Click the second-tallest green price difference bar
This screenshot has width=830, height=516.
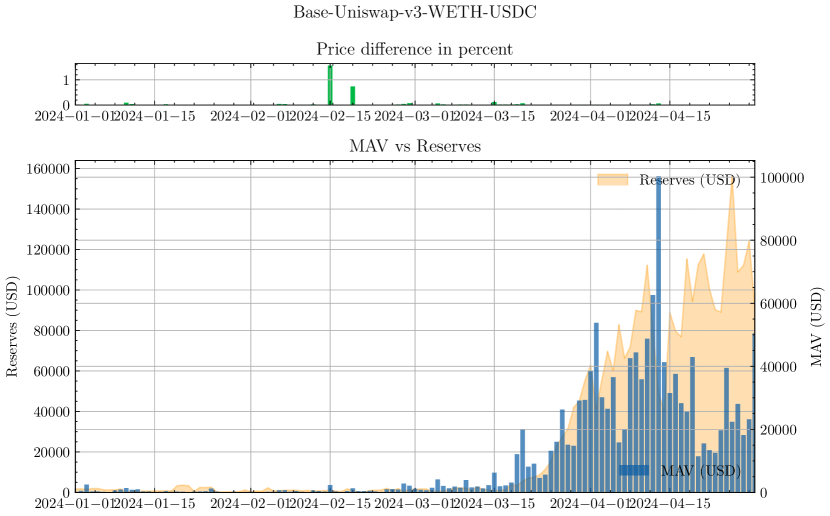point(353,95)
